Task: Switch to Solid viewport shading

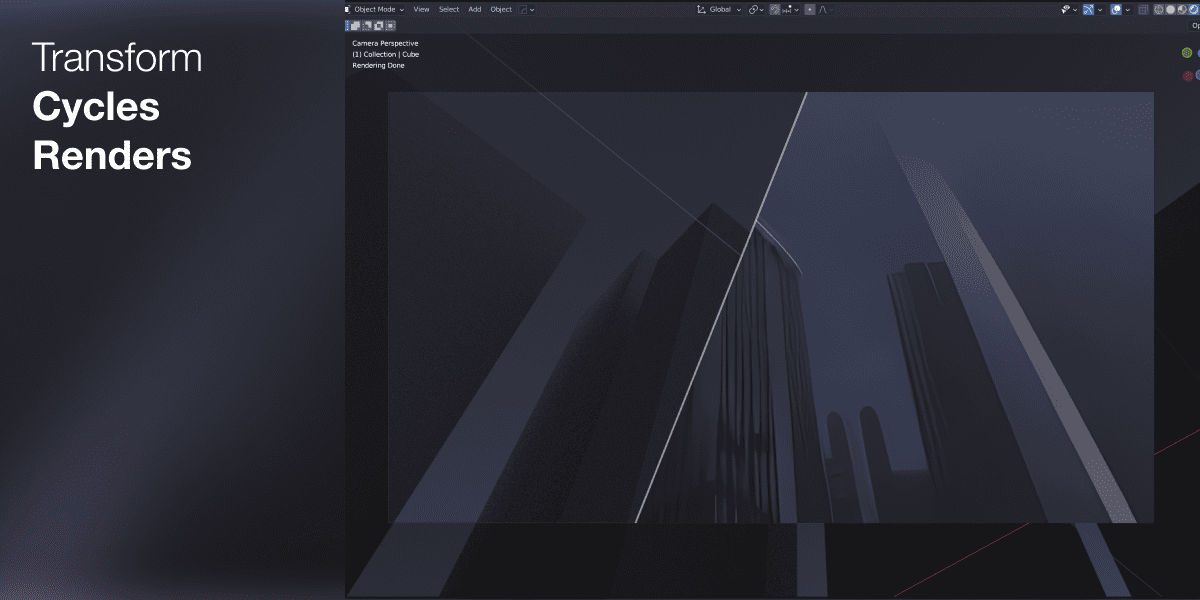Action: coord(1171,9)
